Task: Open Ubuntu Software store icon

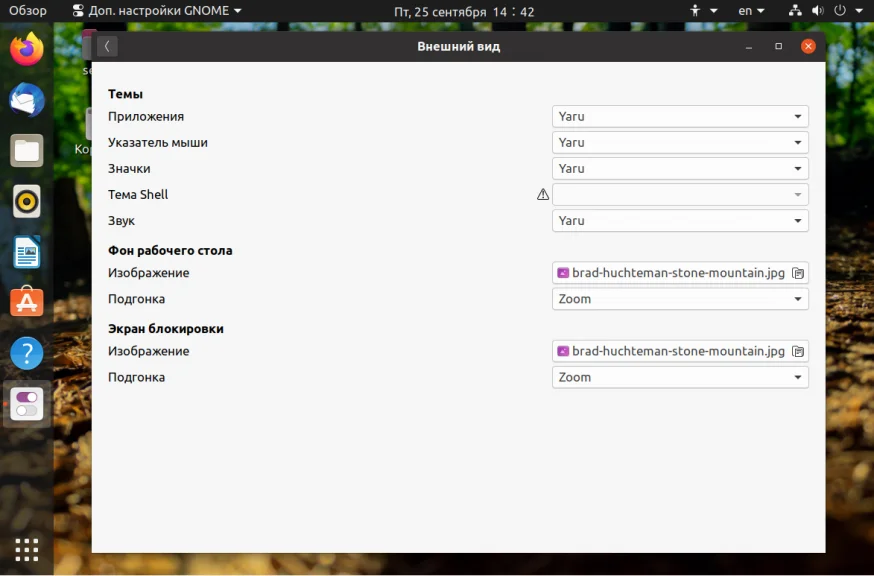Action: pyautogui.click(x=26, y=302)
